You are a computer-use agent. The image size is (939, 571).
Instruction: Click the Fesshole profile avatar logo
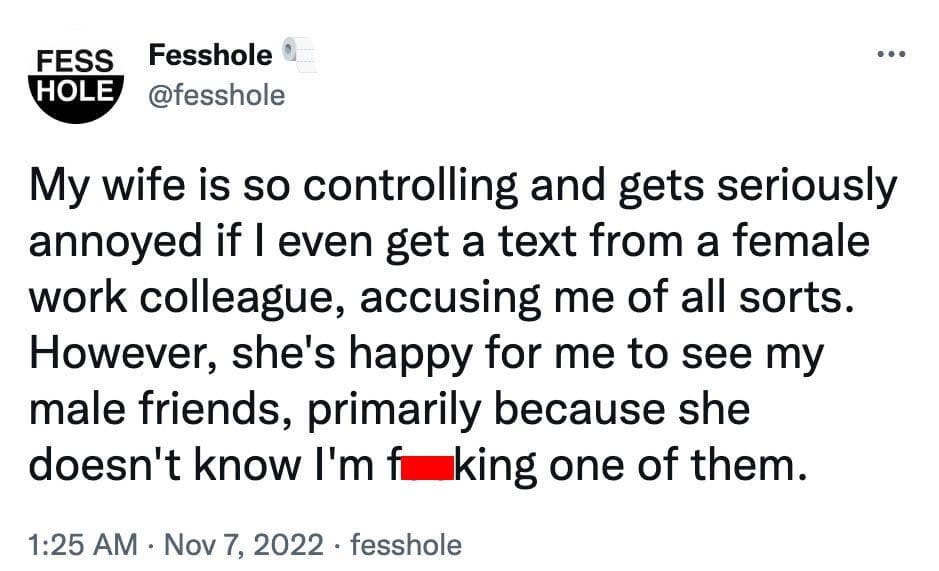(76, 80)
